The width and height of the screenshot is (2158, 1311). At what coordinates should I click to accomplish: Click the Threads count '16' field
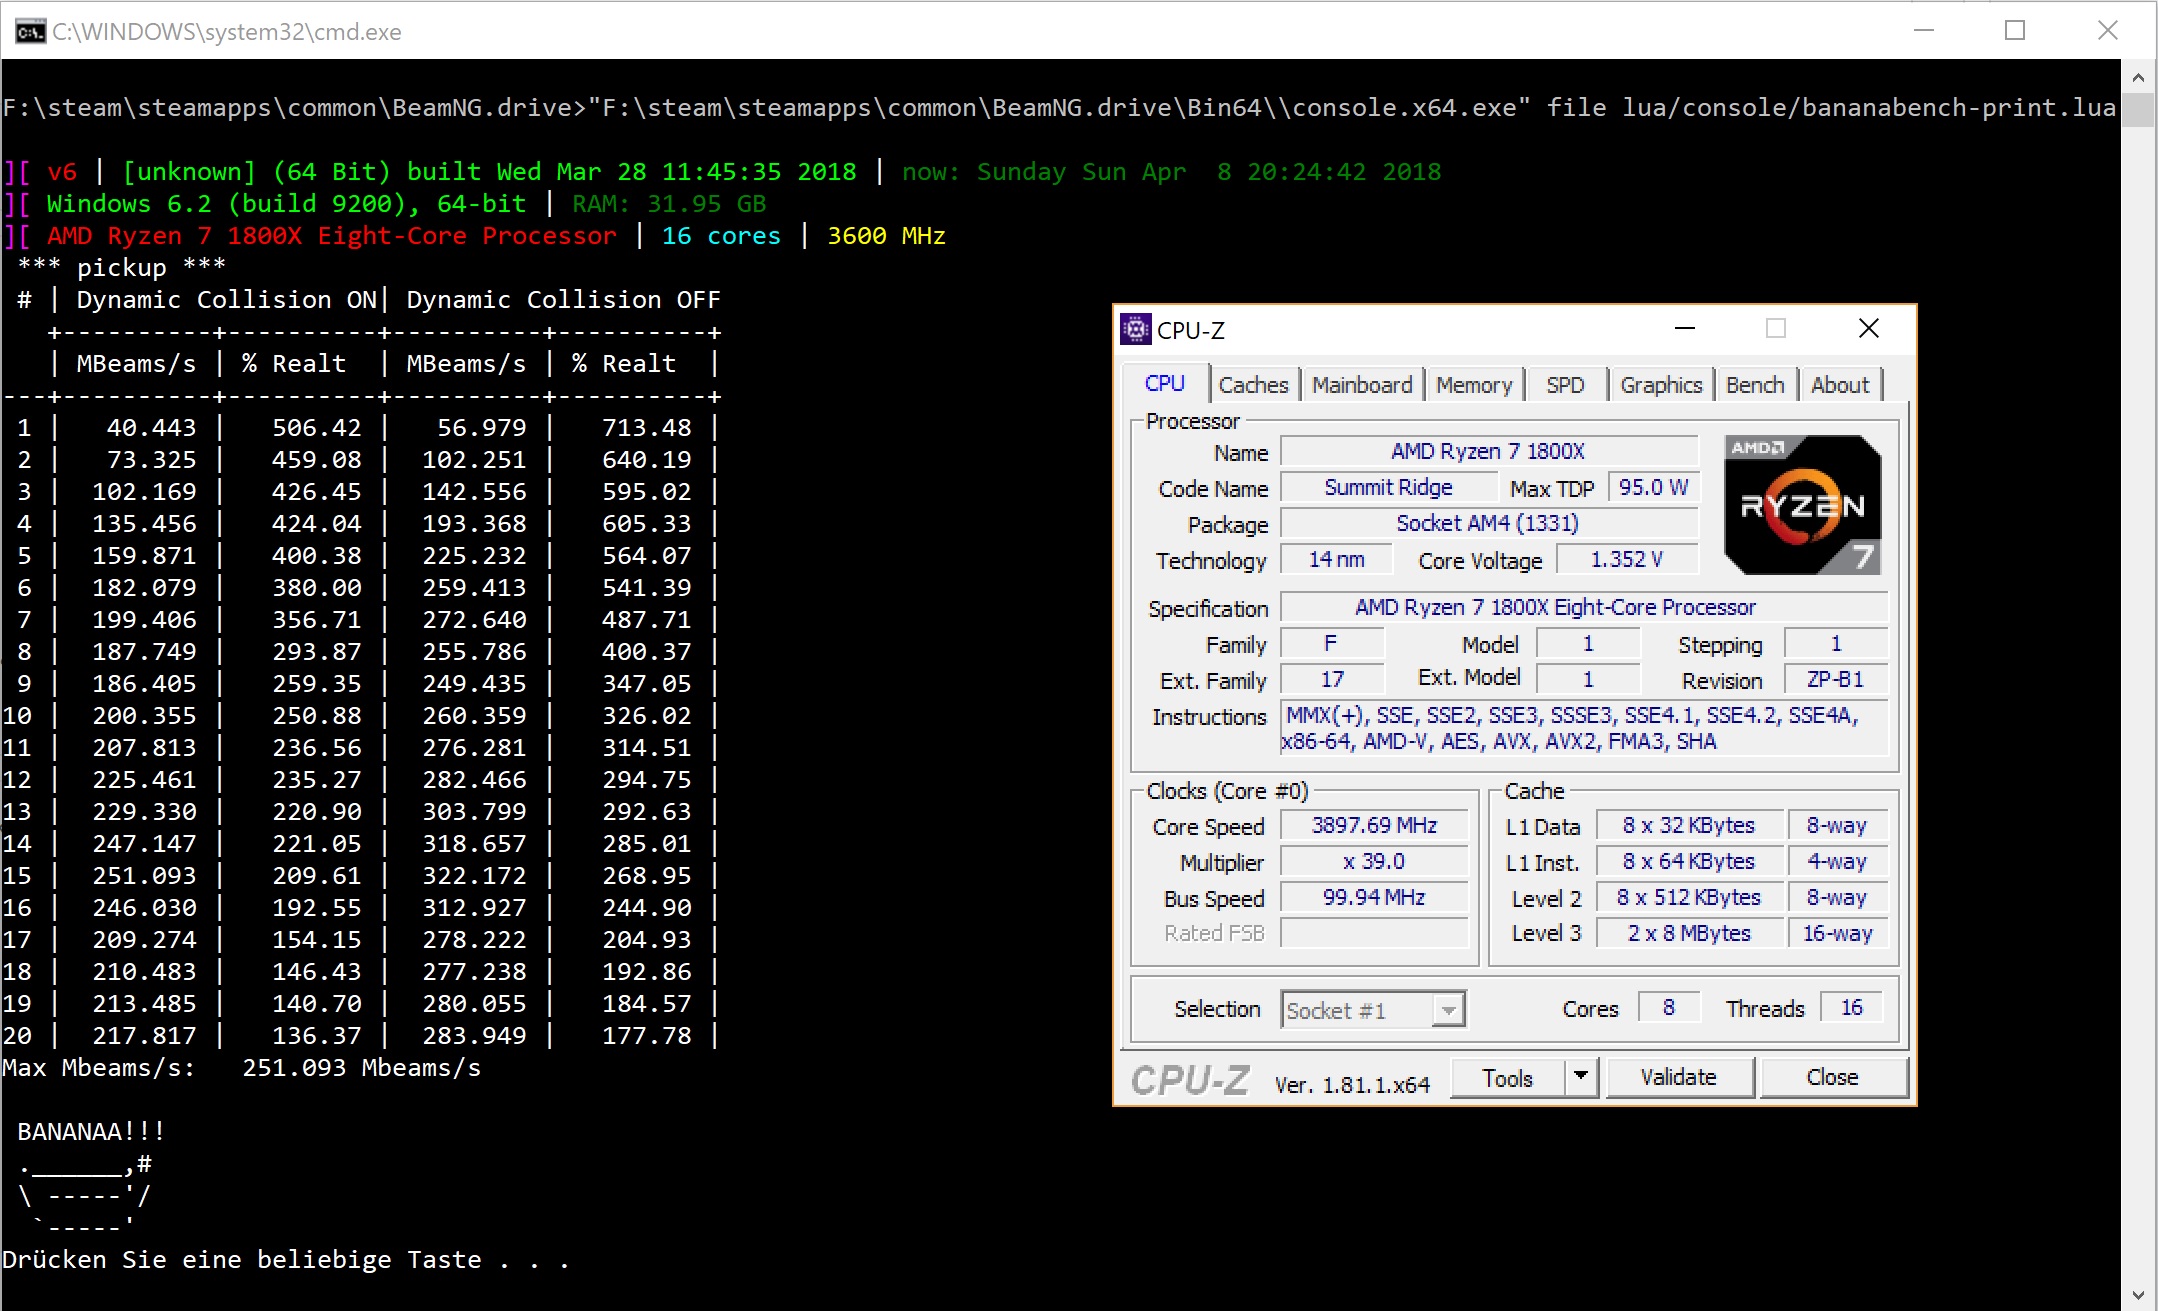point(1852,1008)
